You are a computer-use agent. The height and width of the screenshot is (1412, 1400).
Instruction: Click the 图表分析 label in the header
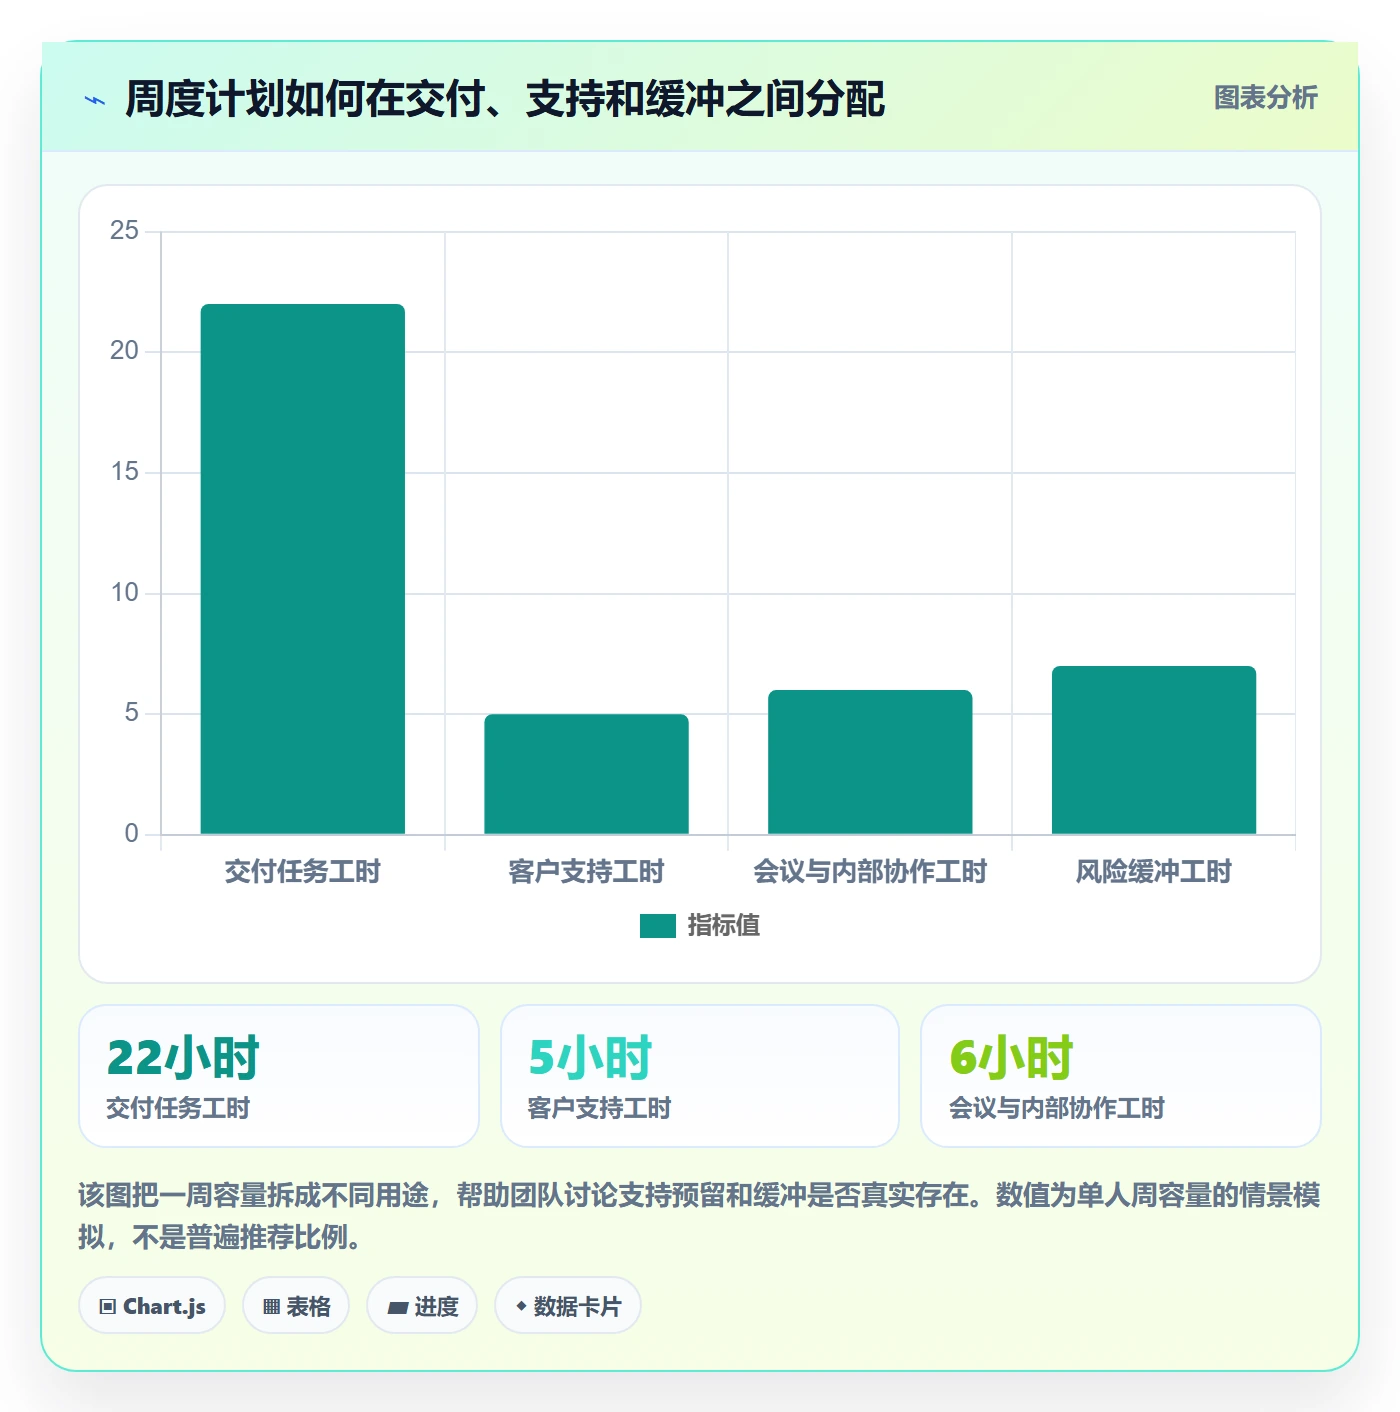tap(1265, 98)
